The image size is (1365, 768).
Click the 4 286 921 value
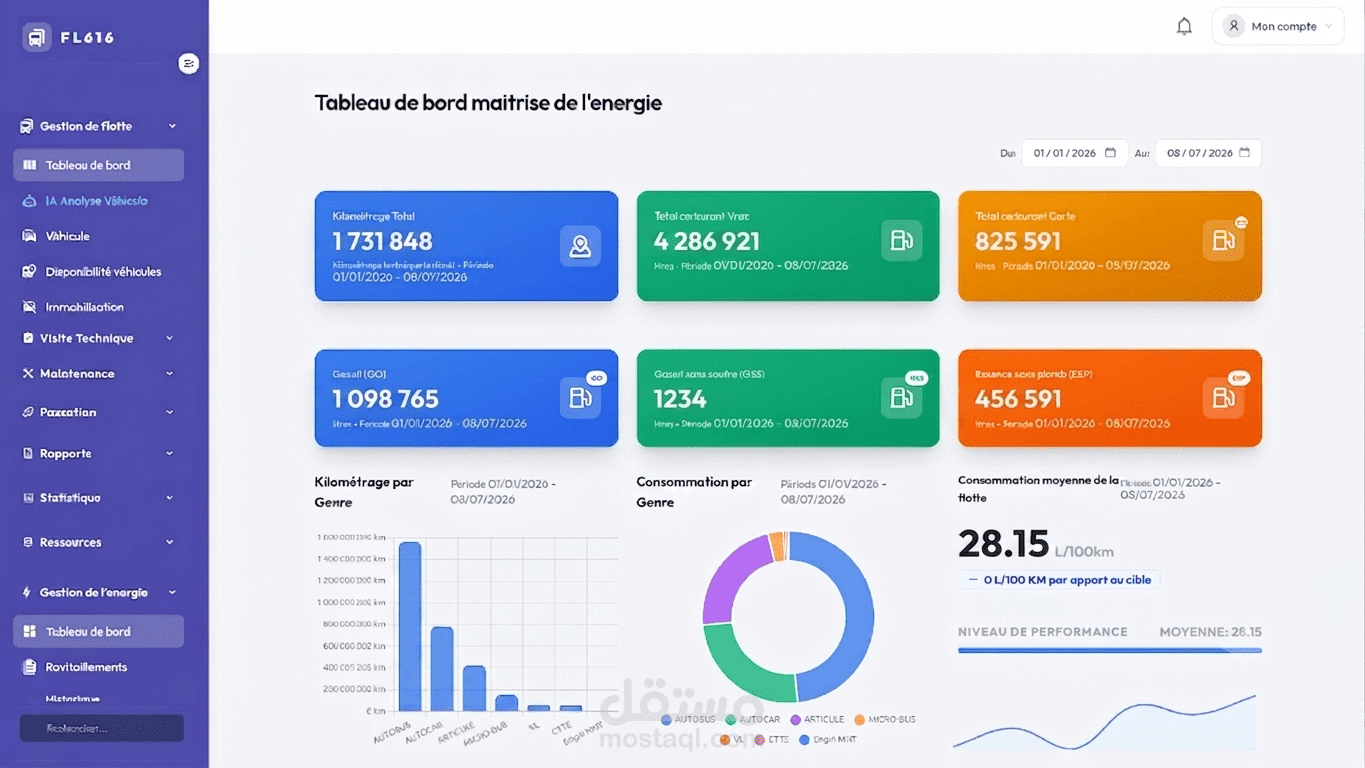tap(707, 241)
